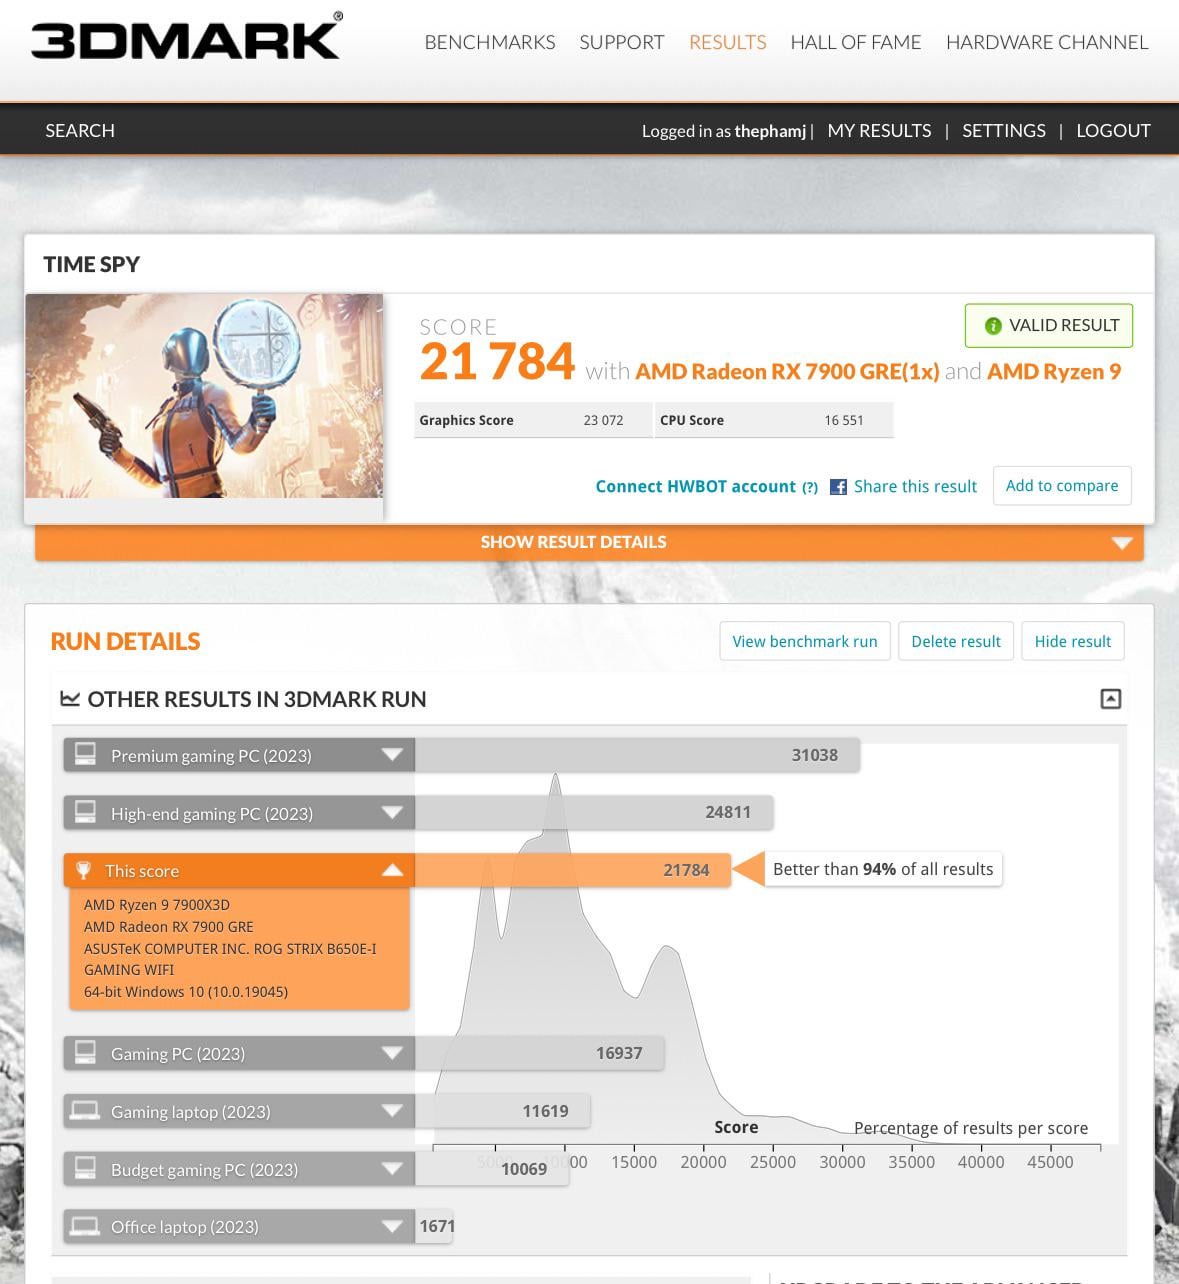The height and width of the screenshot is (1284, 1179).
Task: Expand Gaming laptop (2023) row
Action: [239, 1111]
